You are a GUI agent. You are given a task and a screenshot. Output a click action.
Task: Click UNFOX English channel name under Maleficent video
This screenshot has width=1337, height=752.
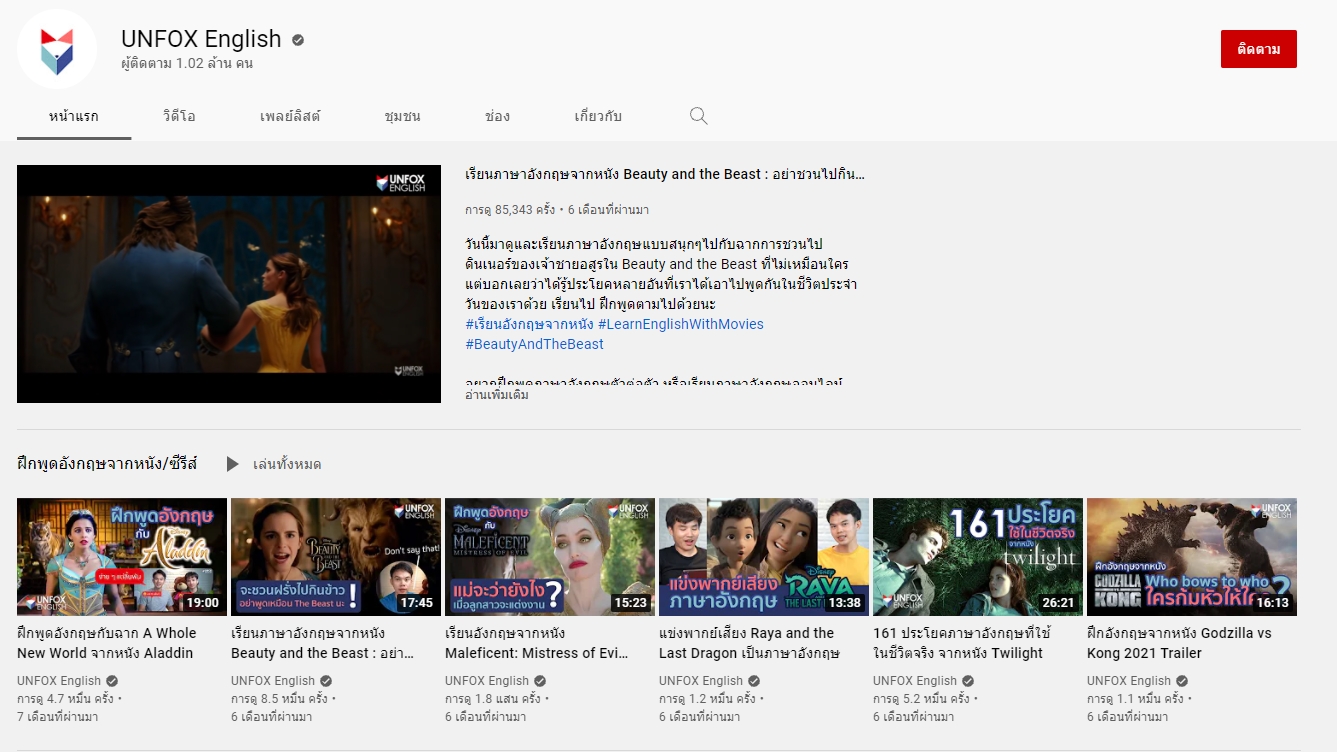coord(487,681)
